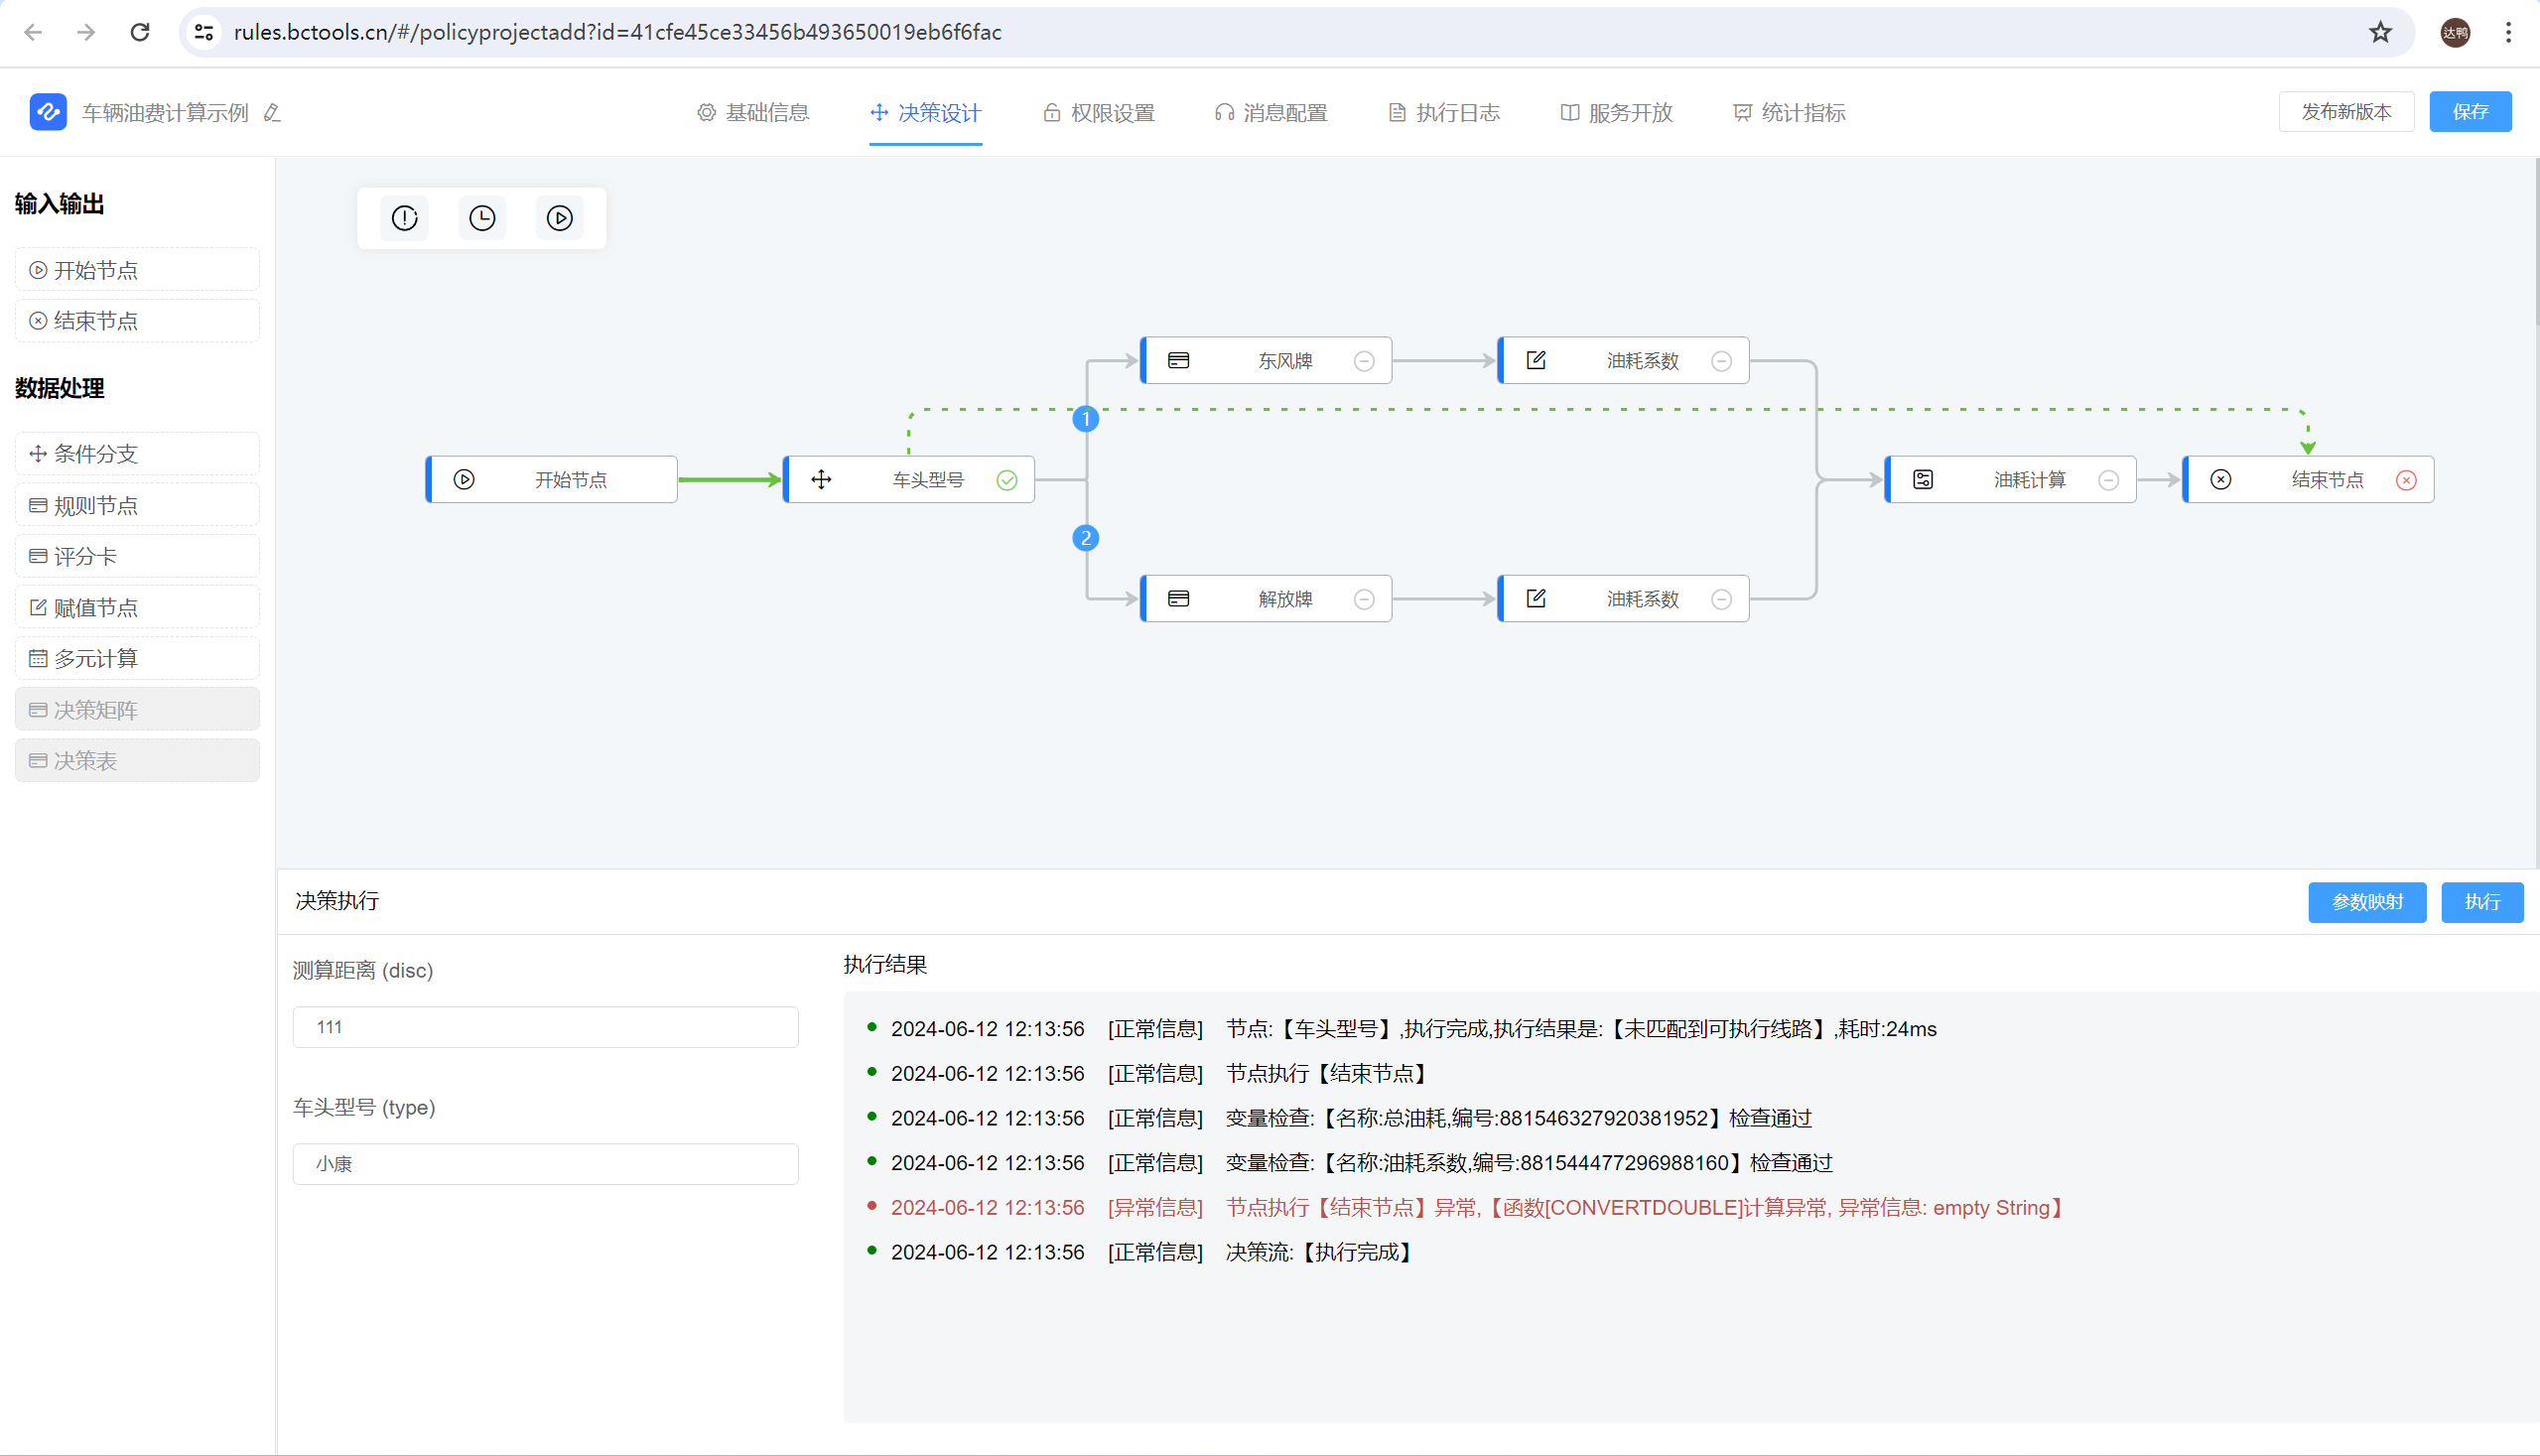Click branch marker 1 on the flow line
This screenshot has width=2540, height=1456.
pos(1086,419)
